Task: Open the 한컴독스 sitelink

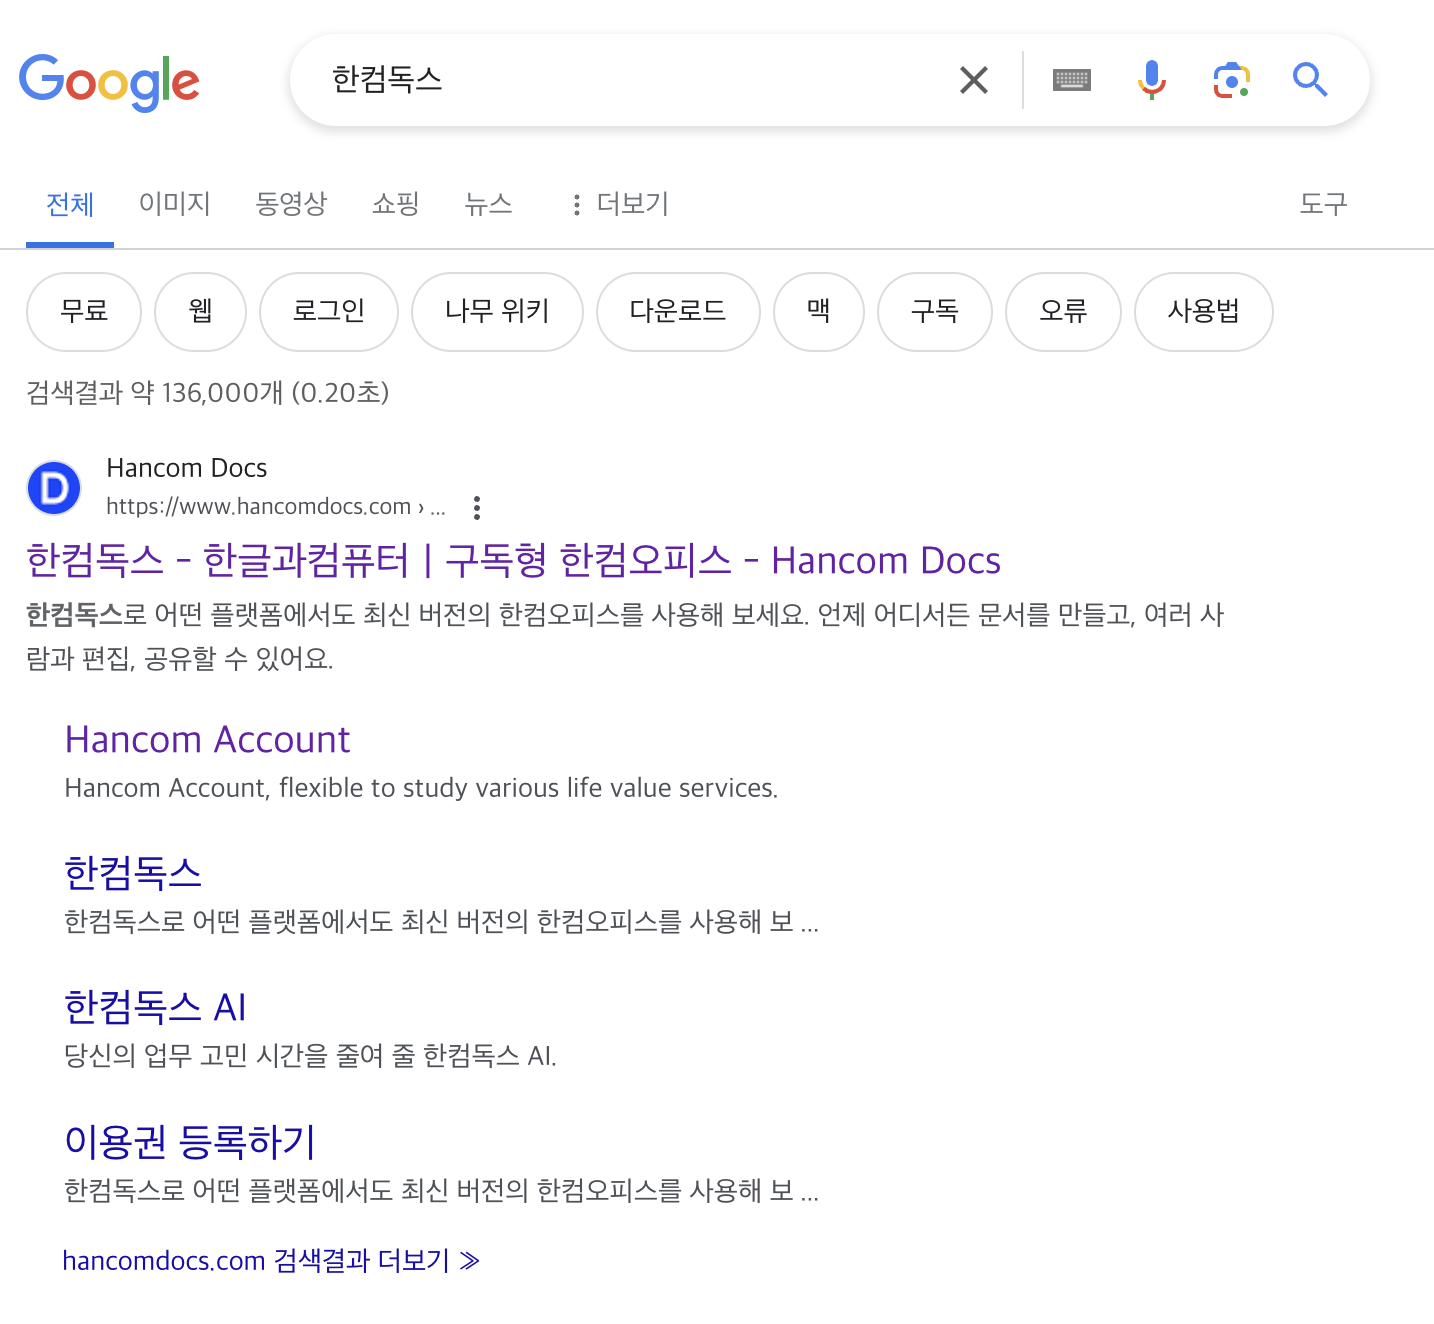Action: pos(133,873)
